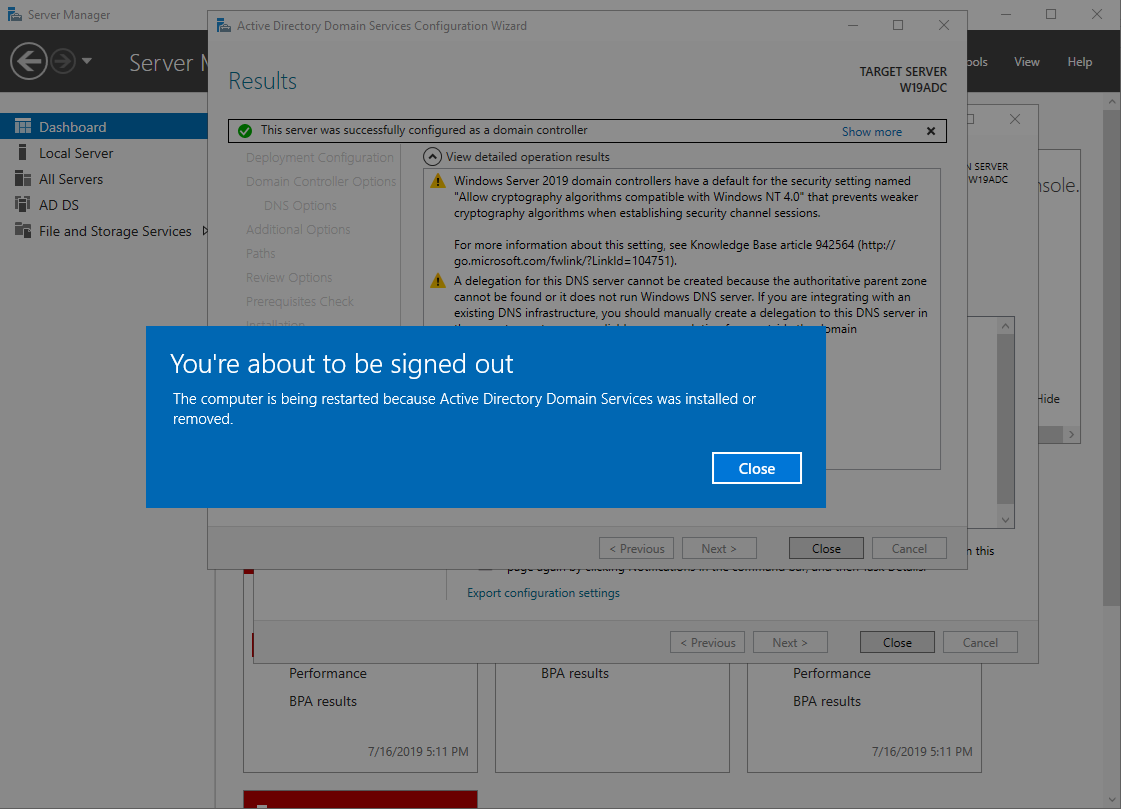Click the 'You're about to be signed out' heading
This screenshot has height=809, width=1121.
342,364
